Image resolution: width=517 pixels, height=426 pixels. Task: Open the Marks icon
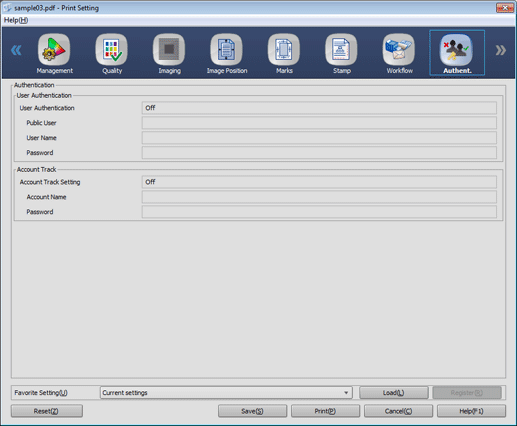[x=284, y=49]
